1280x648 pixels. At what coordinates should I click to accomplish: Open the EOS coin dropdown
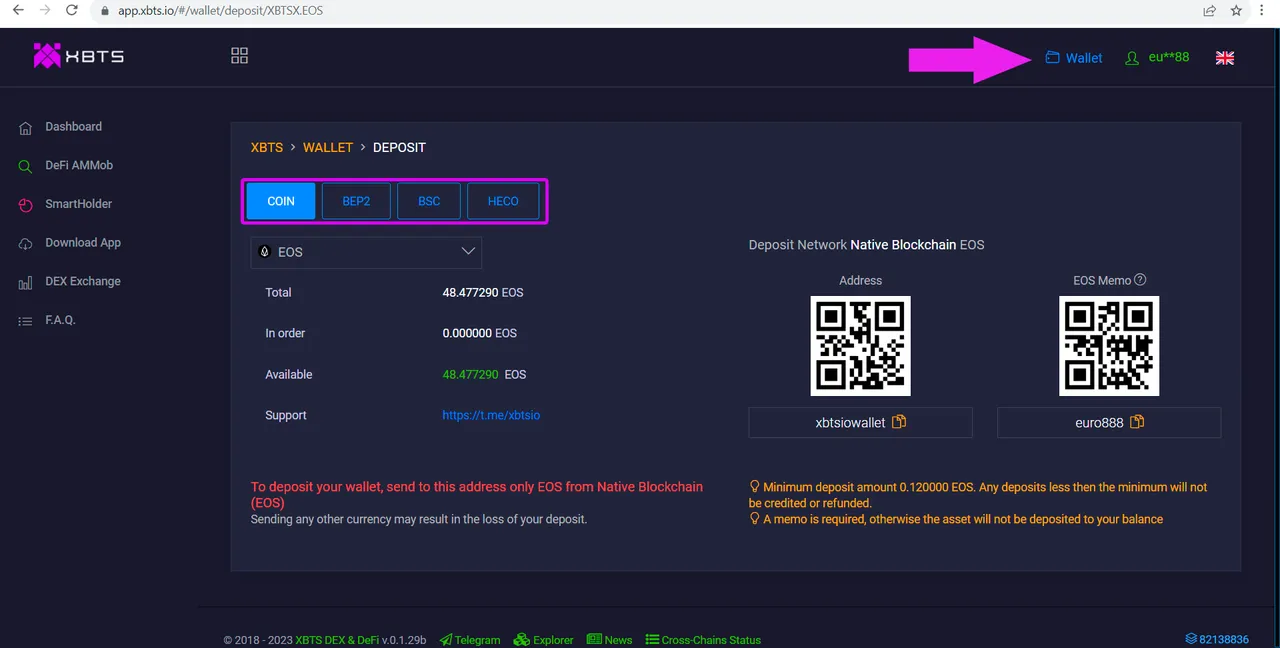coord(366,252)
